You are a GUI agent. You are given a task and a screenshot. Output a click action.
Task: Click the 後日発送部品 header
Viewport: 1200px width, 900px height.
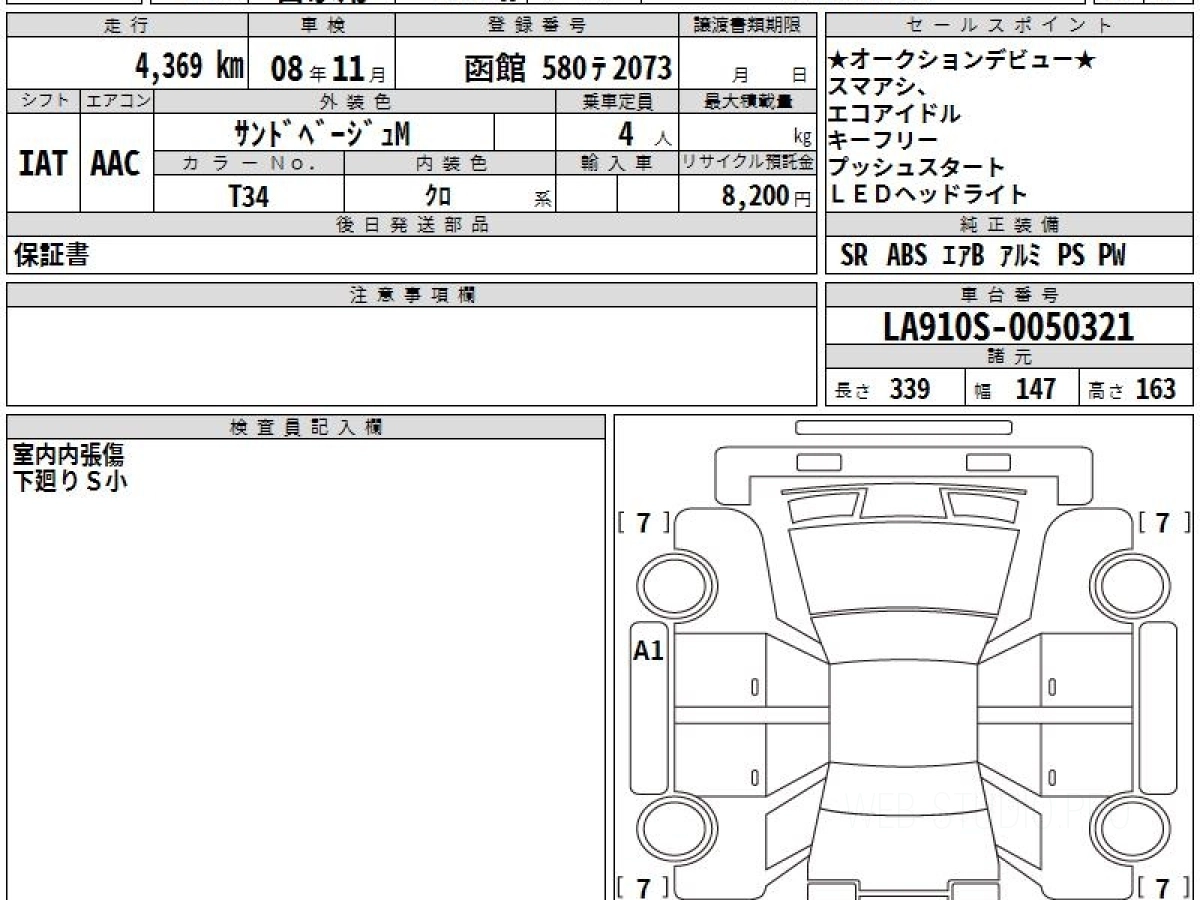pyautogui.click(x=411, y=225)
